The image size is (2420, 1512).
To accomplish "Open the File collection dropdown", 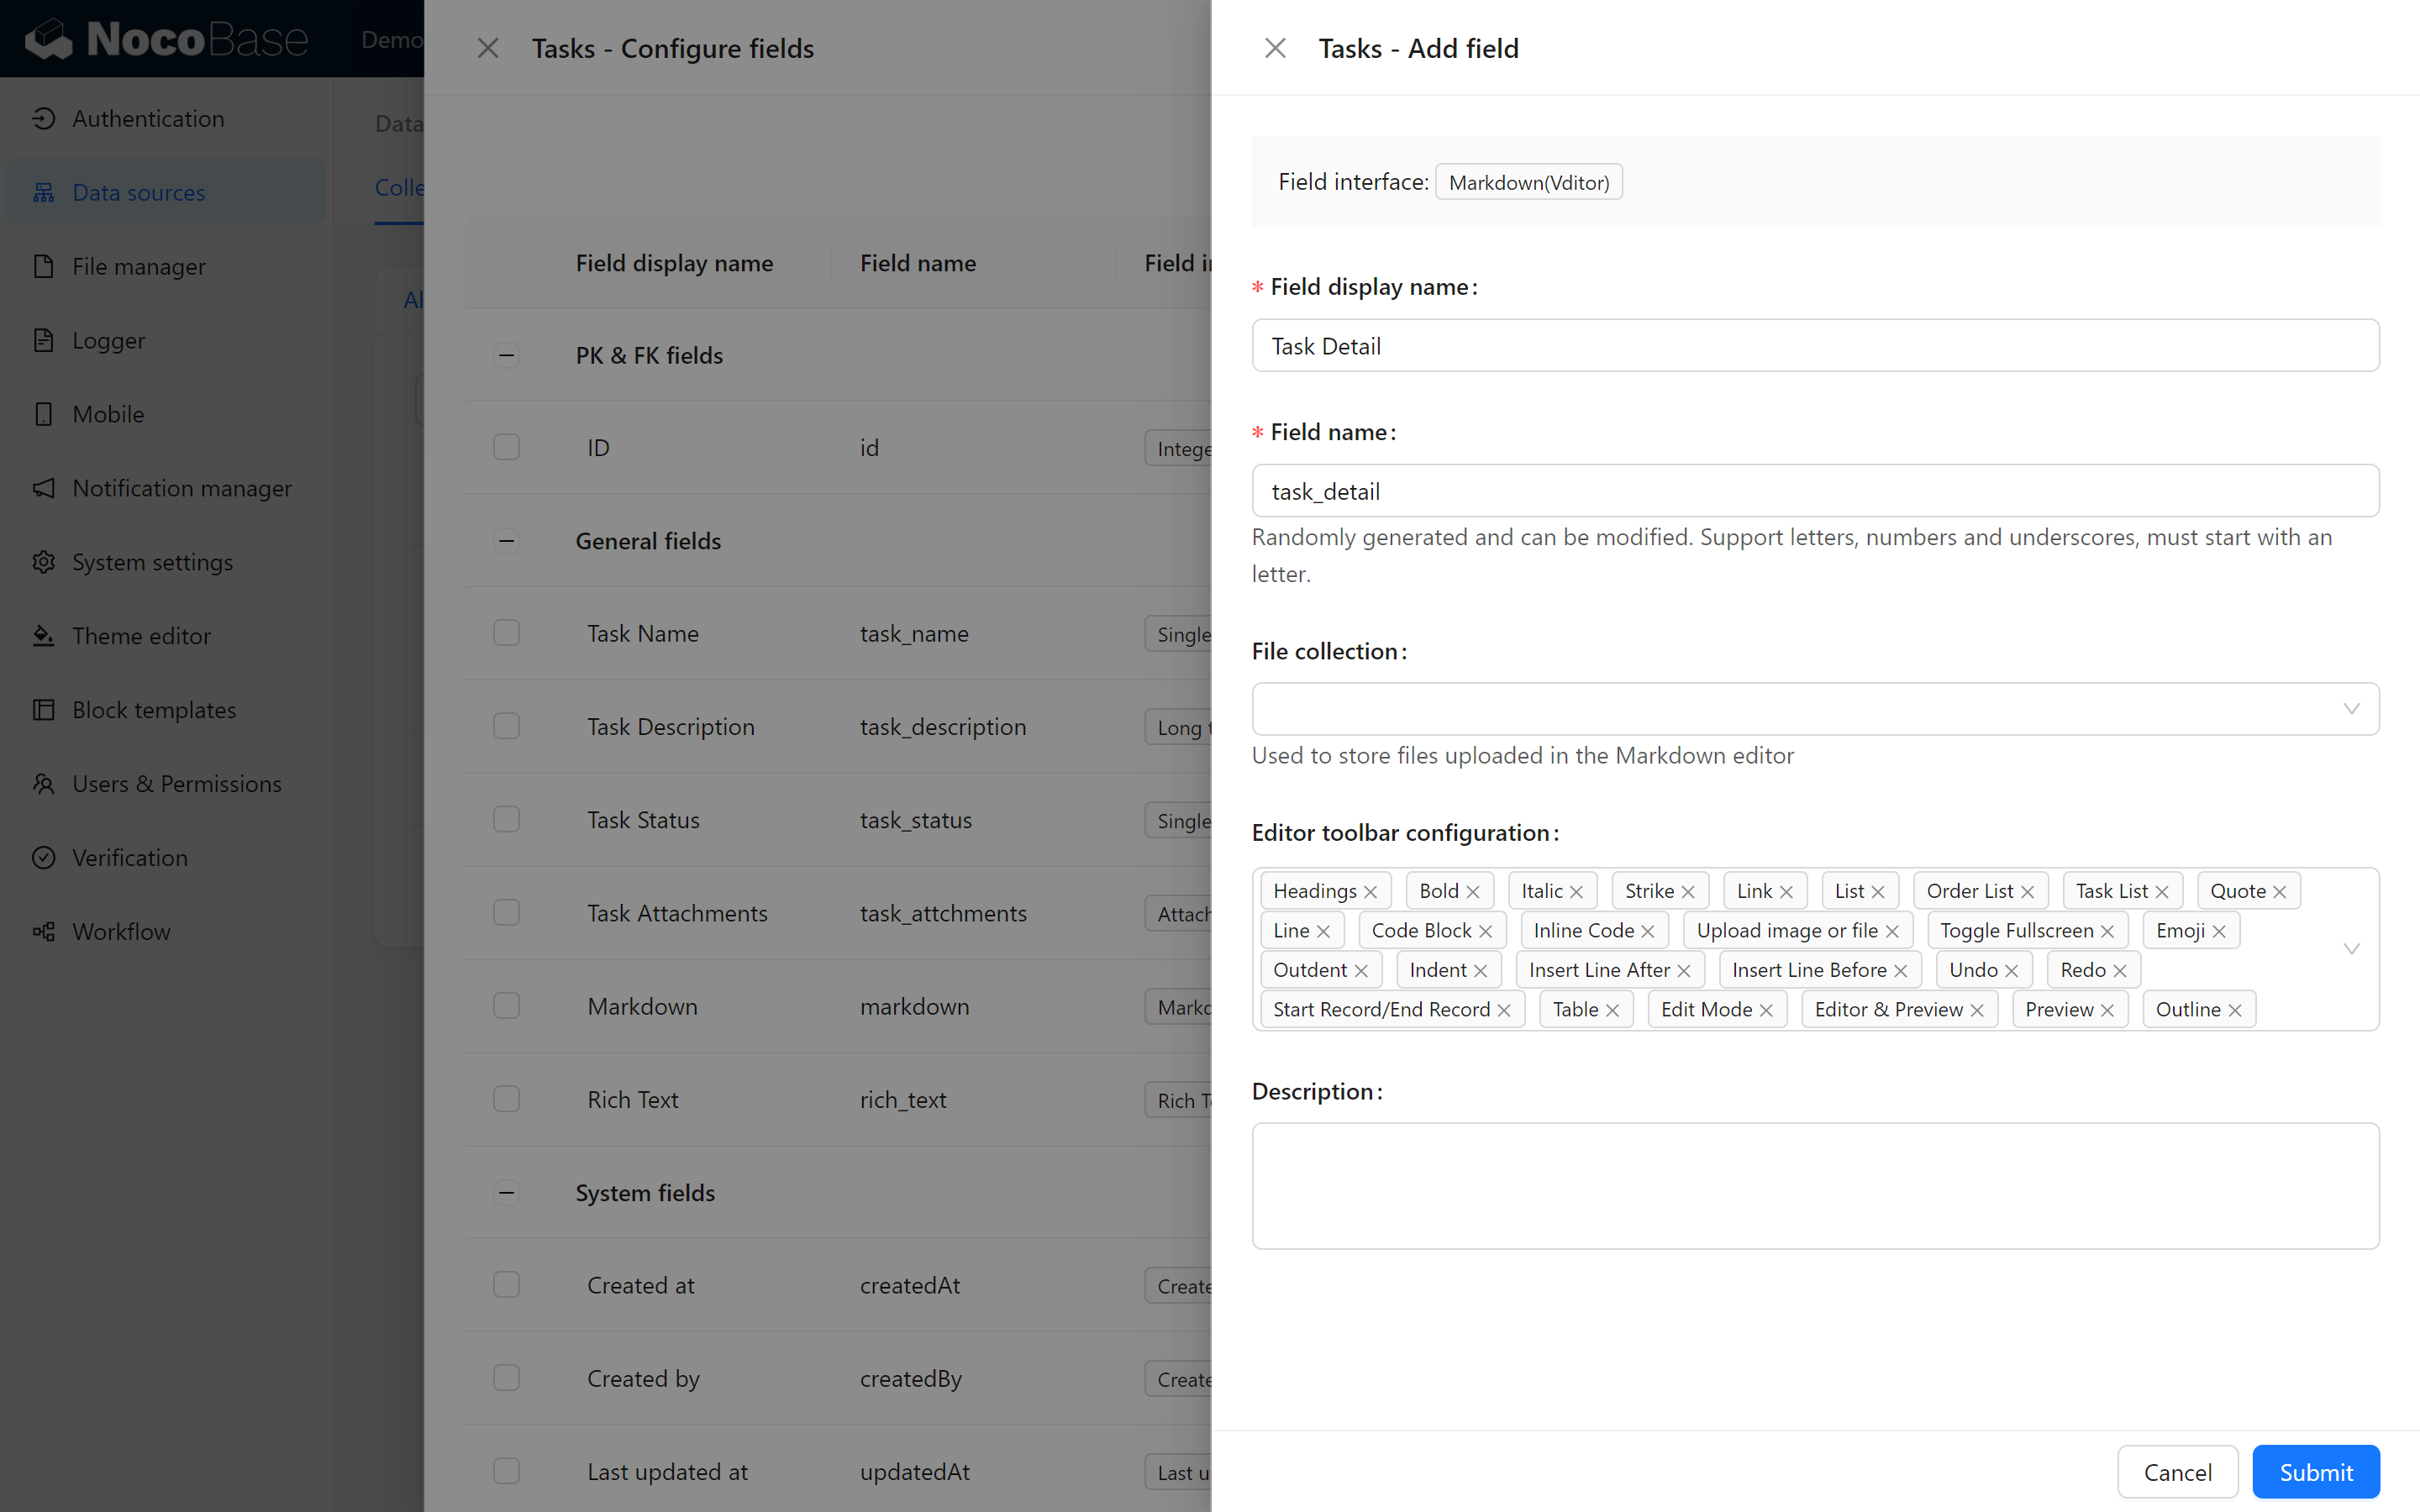I will (x=1815, y=709).
